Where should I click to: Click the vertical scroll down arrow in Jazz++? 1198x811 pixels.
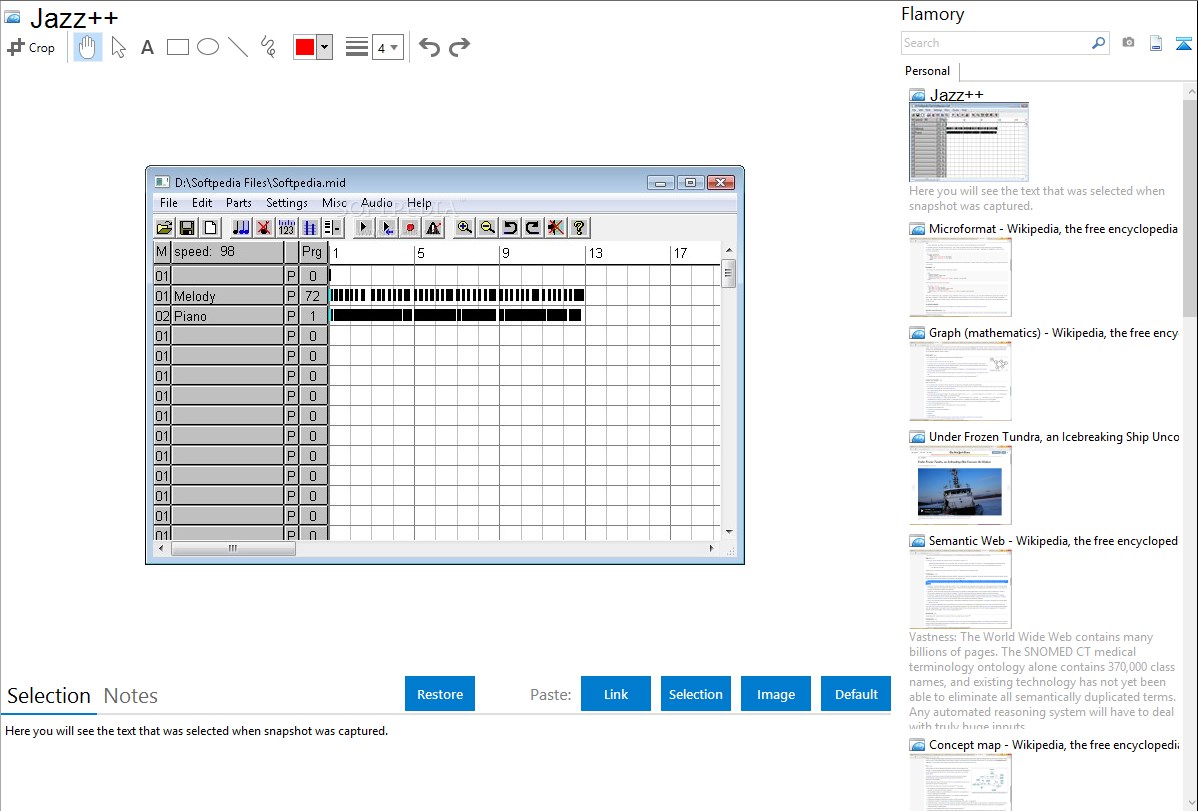click(x=729, y=532)
